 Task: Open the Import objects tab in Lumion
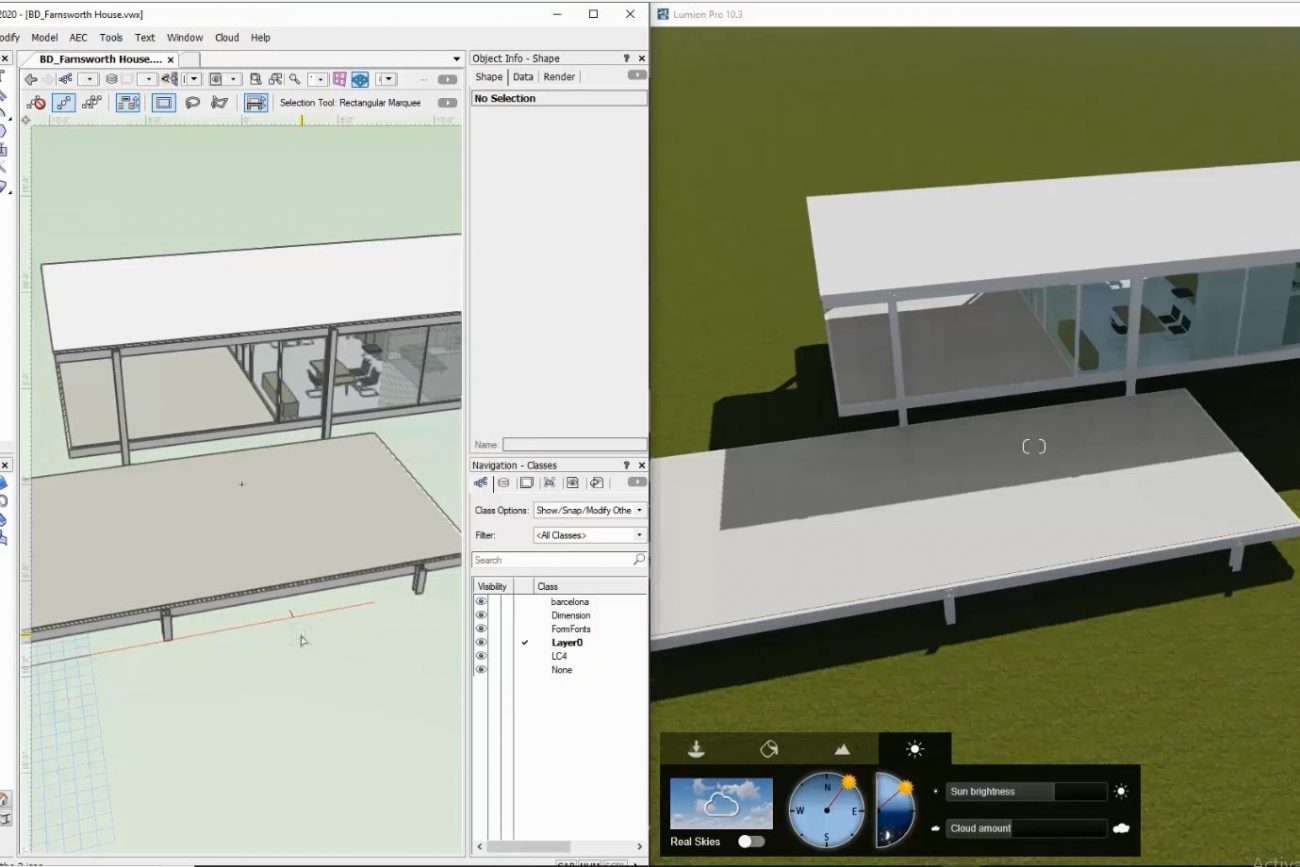[697, 749]
